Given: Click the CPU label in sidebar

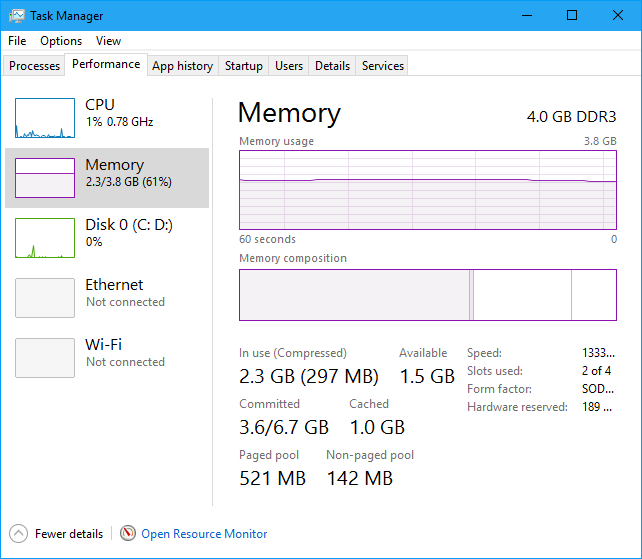Looking at the screenshot, I should coord(99,104).
